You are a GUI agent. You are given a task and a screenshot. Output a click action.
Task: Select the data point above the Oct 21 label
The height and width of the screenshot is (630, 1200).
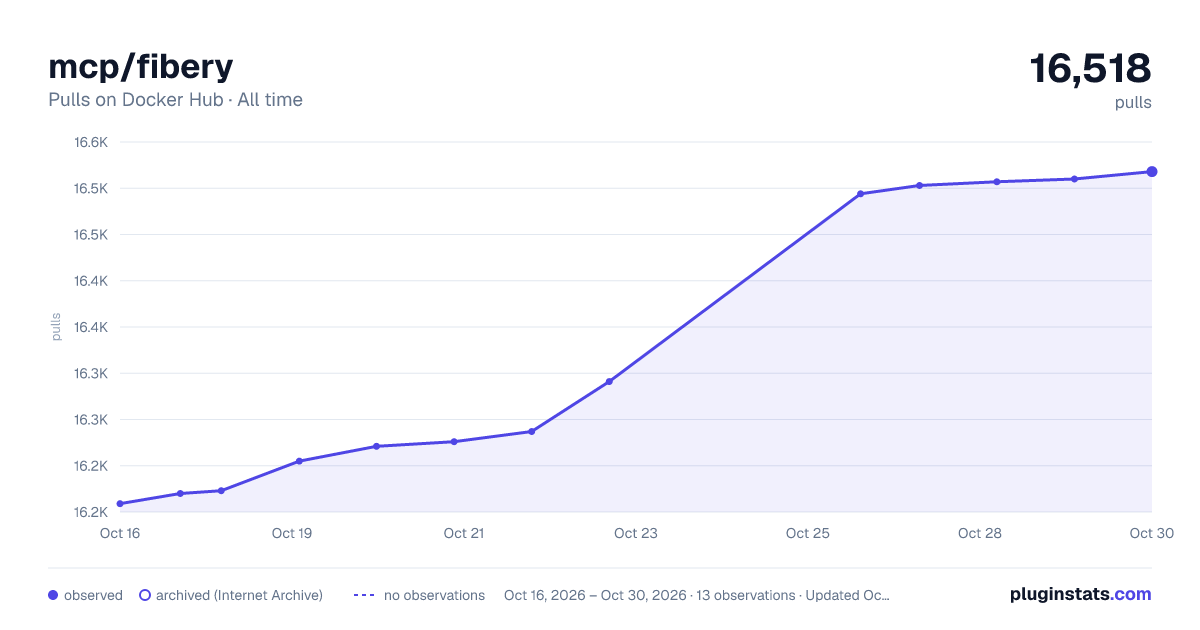pos(454,442)
